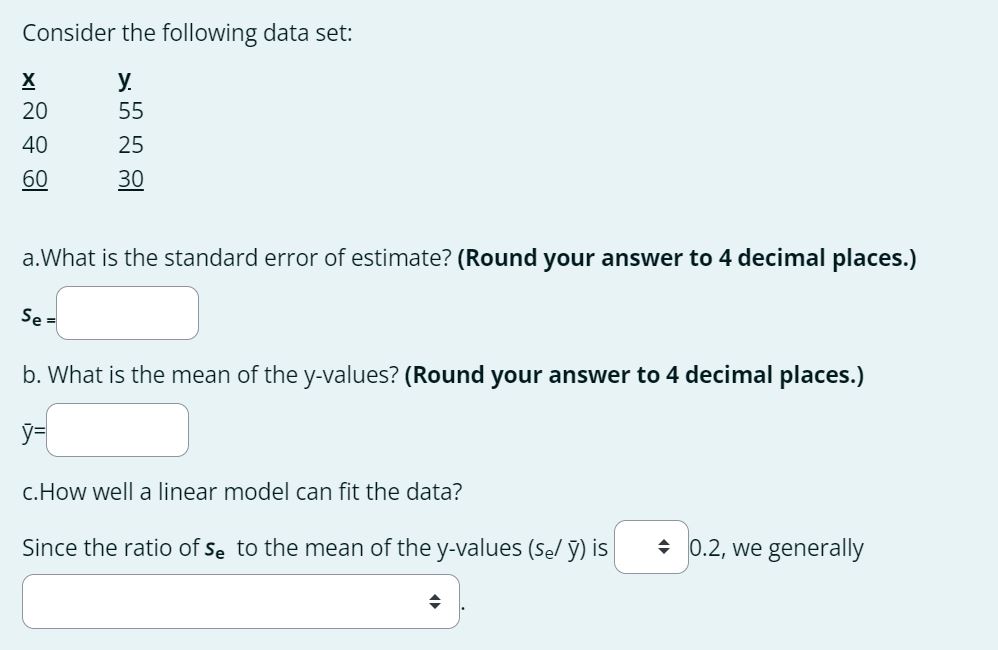Image resolution: width=998 pixels, height=650 pixels.
Task: Click the underlined value 60 in the x column
Action: point(35,178)
